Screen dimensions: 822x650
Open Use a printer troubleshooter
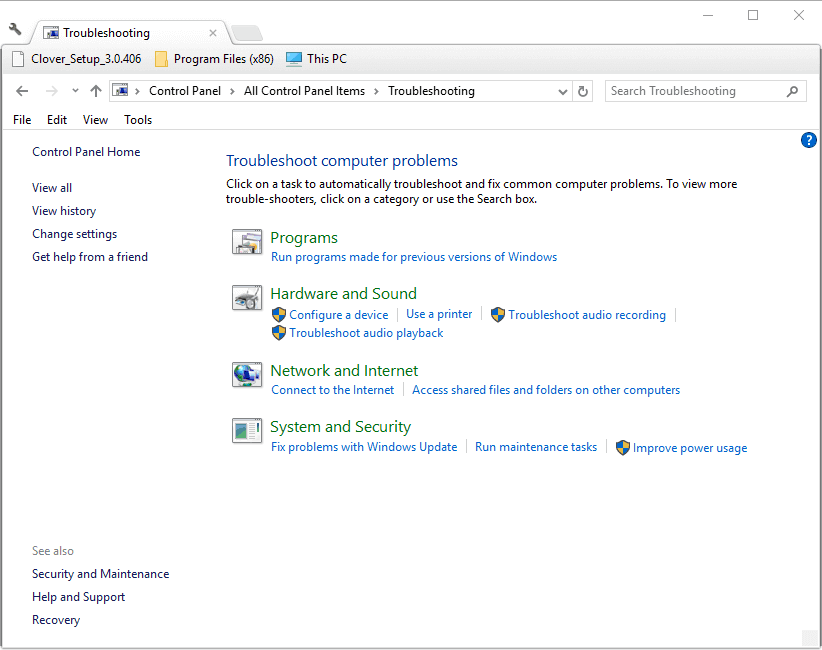pos(439,314)
